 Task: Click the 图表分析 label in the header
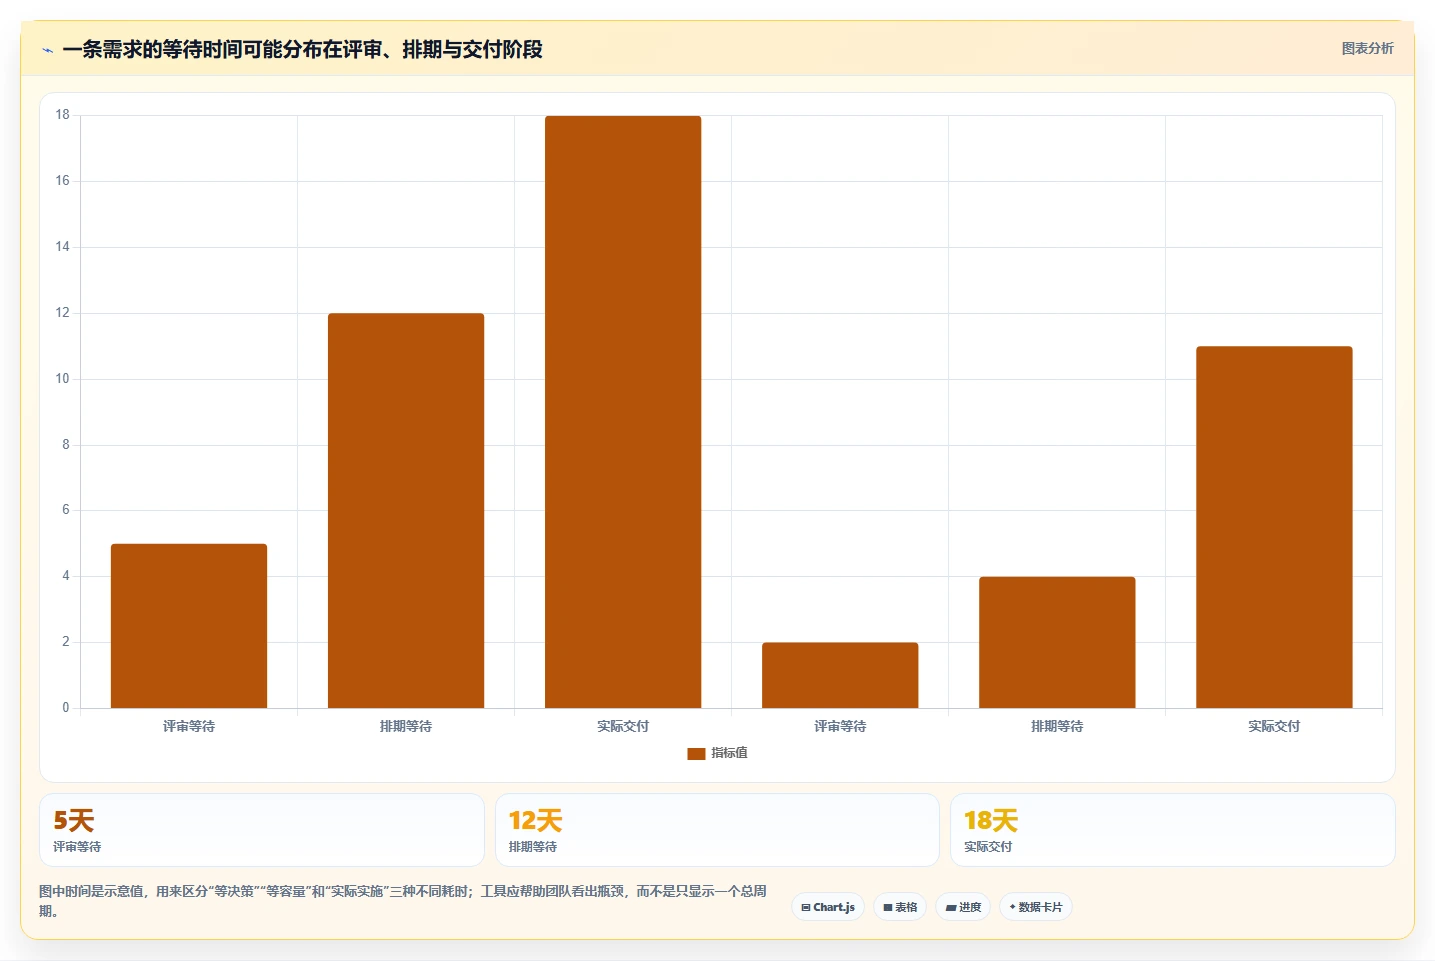pyautogui.click(x=1367, y=48)
